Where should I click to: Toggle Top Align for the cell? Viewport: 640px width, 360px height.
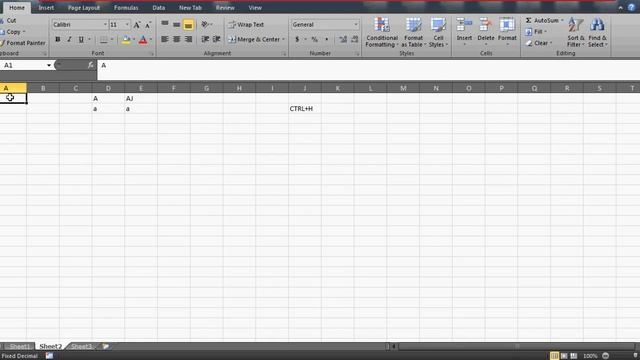pos(164,24)
